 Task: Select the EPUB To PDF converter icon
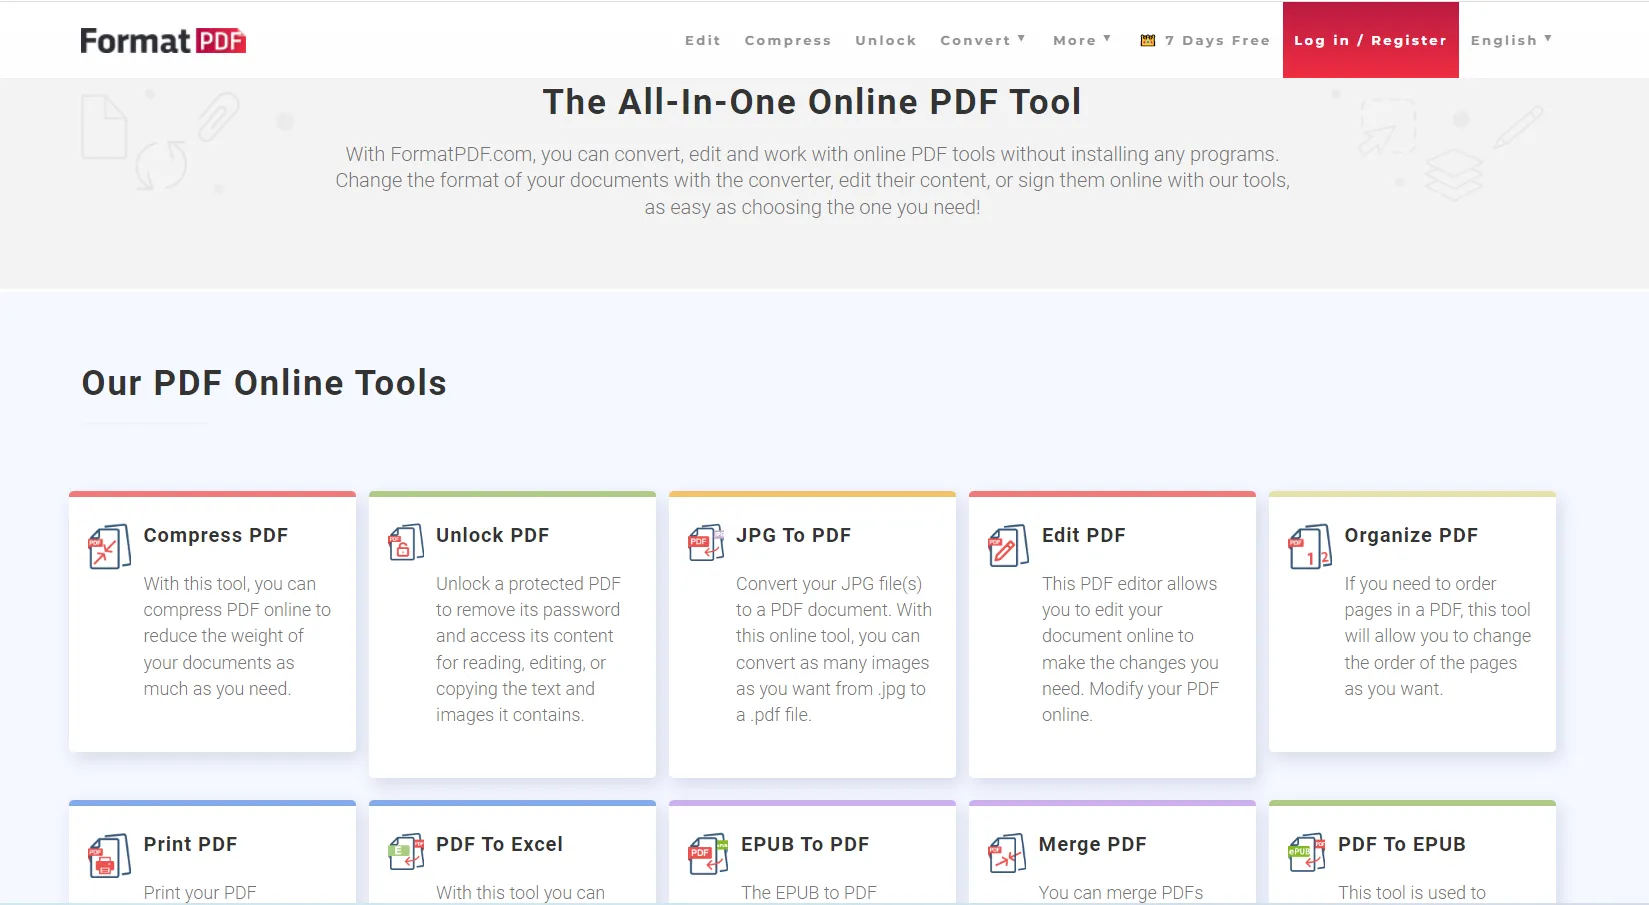[705, 852]
